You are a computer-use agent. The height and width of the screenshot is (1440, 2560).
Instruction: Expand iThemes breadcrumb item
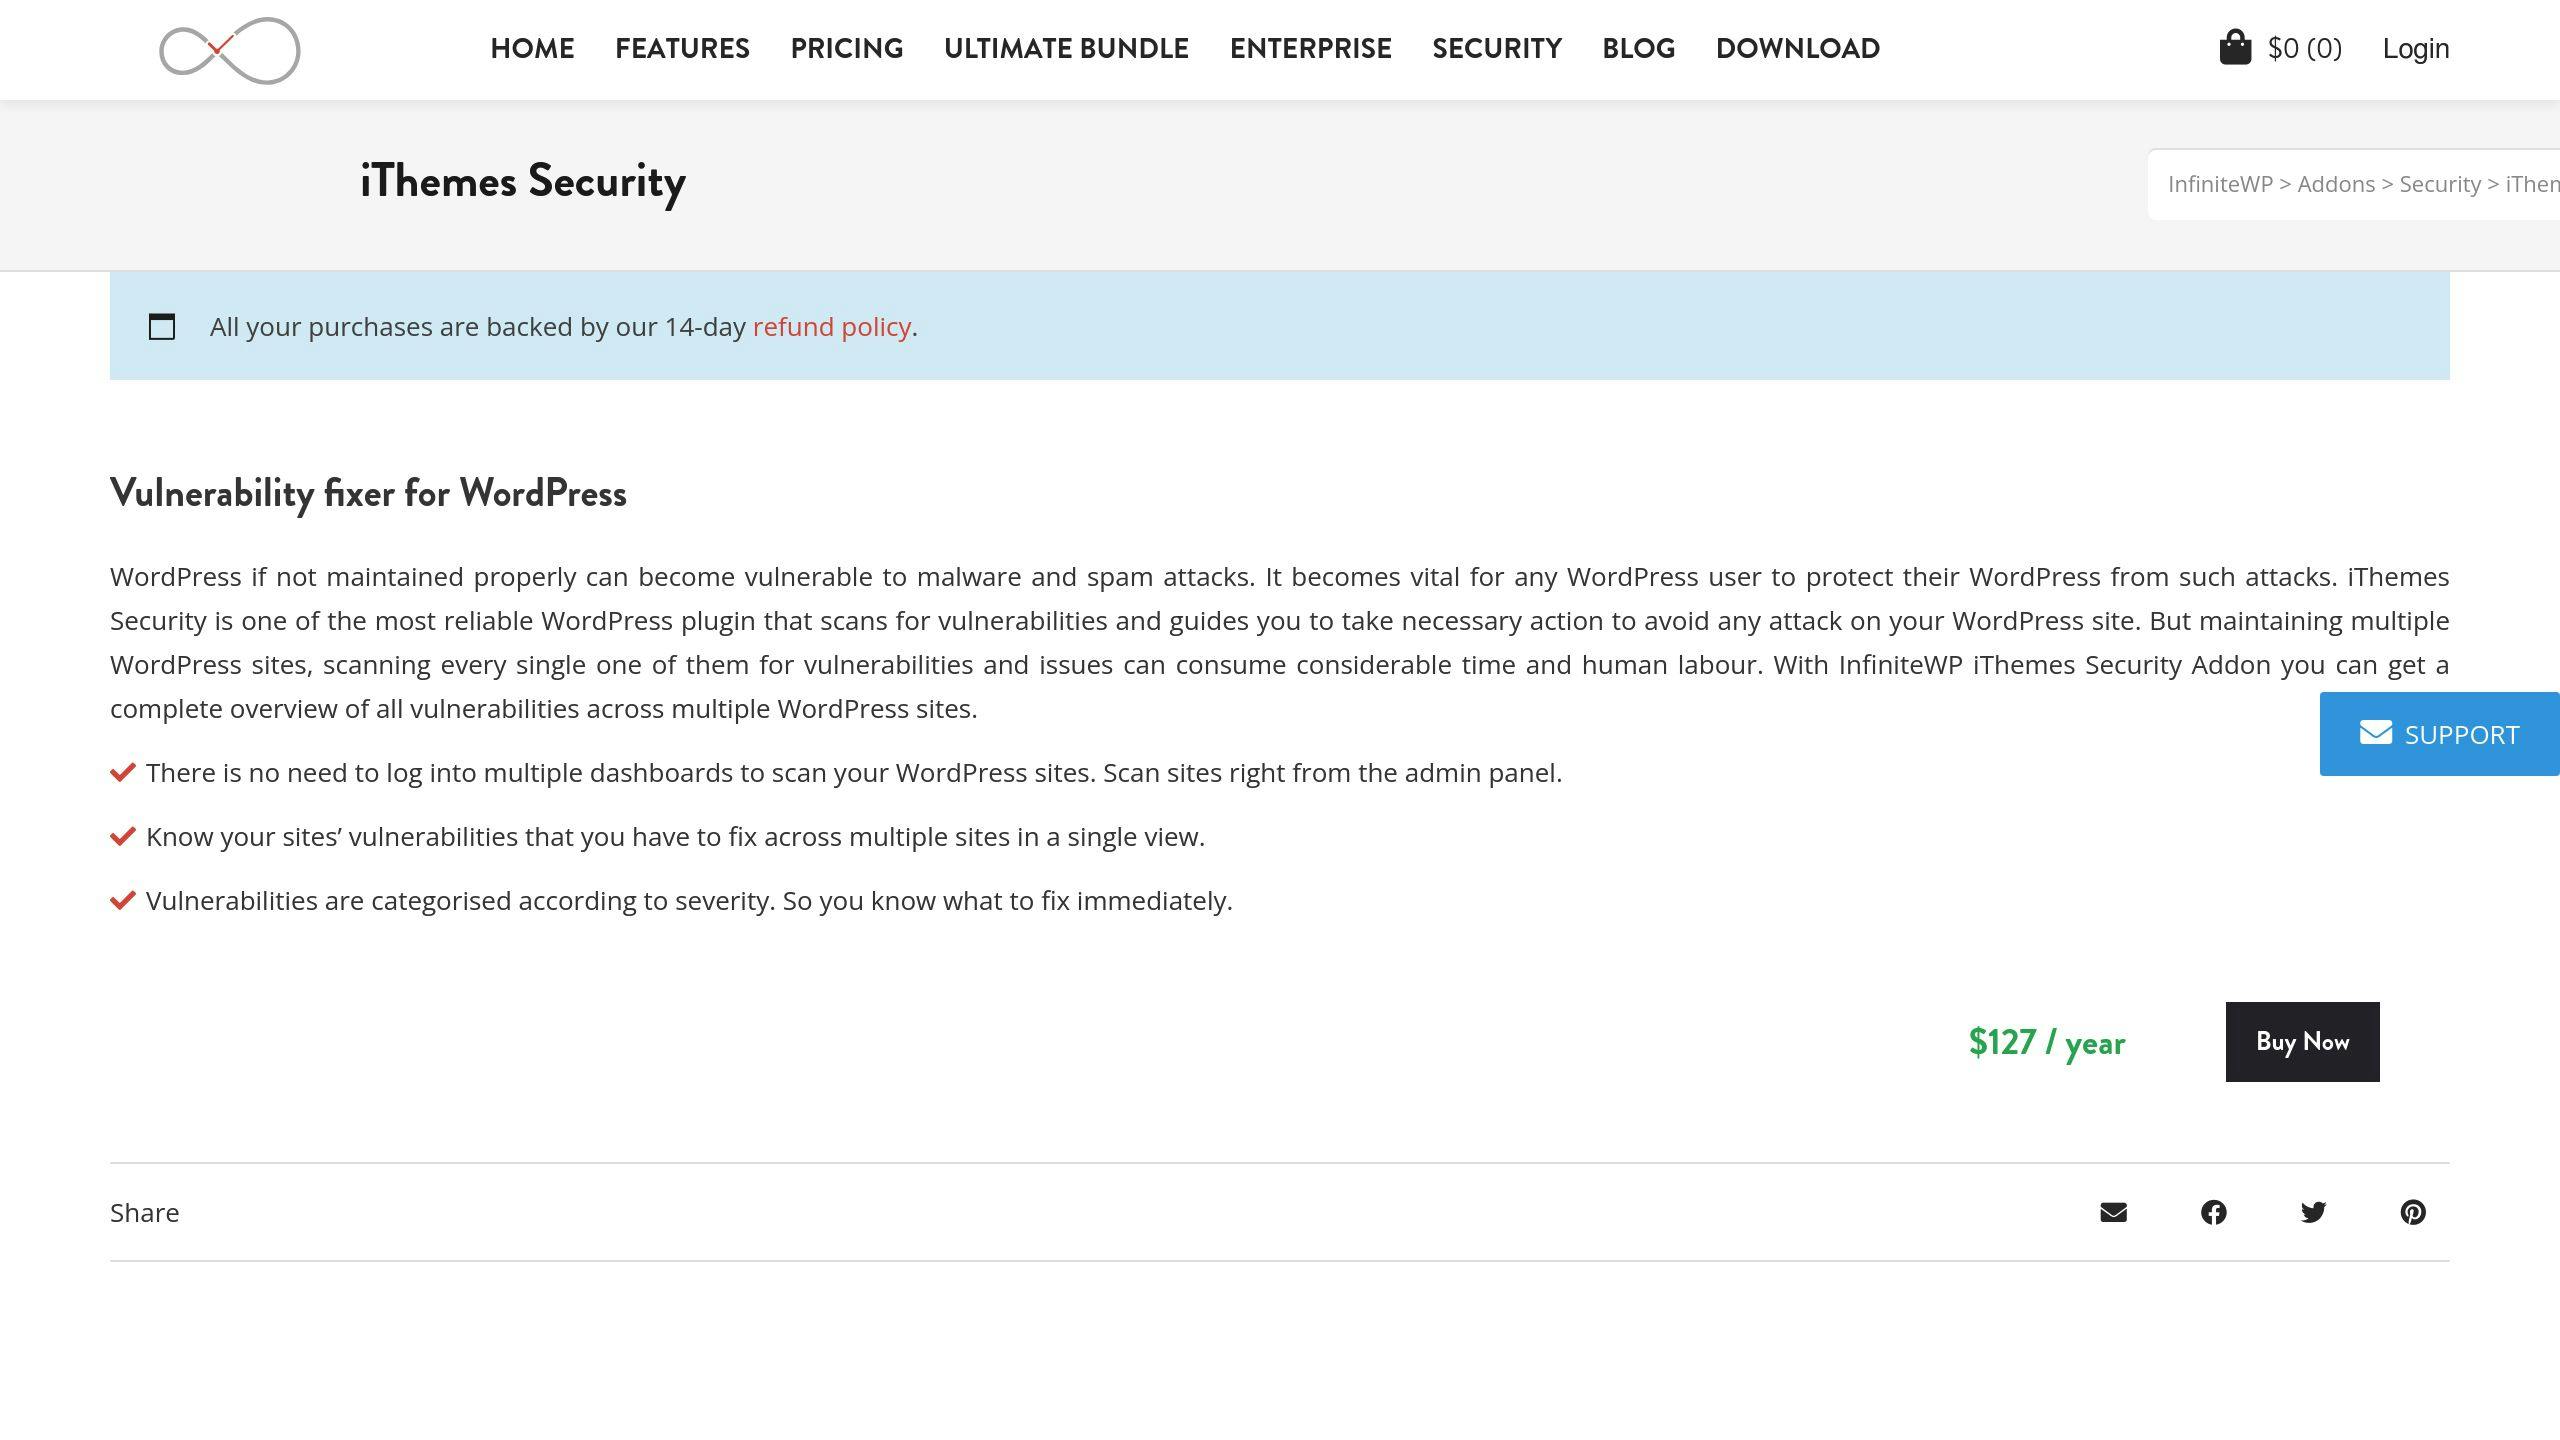tap(2535, 183)
